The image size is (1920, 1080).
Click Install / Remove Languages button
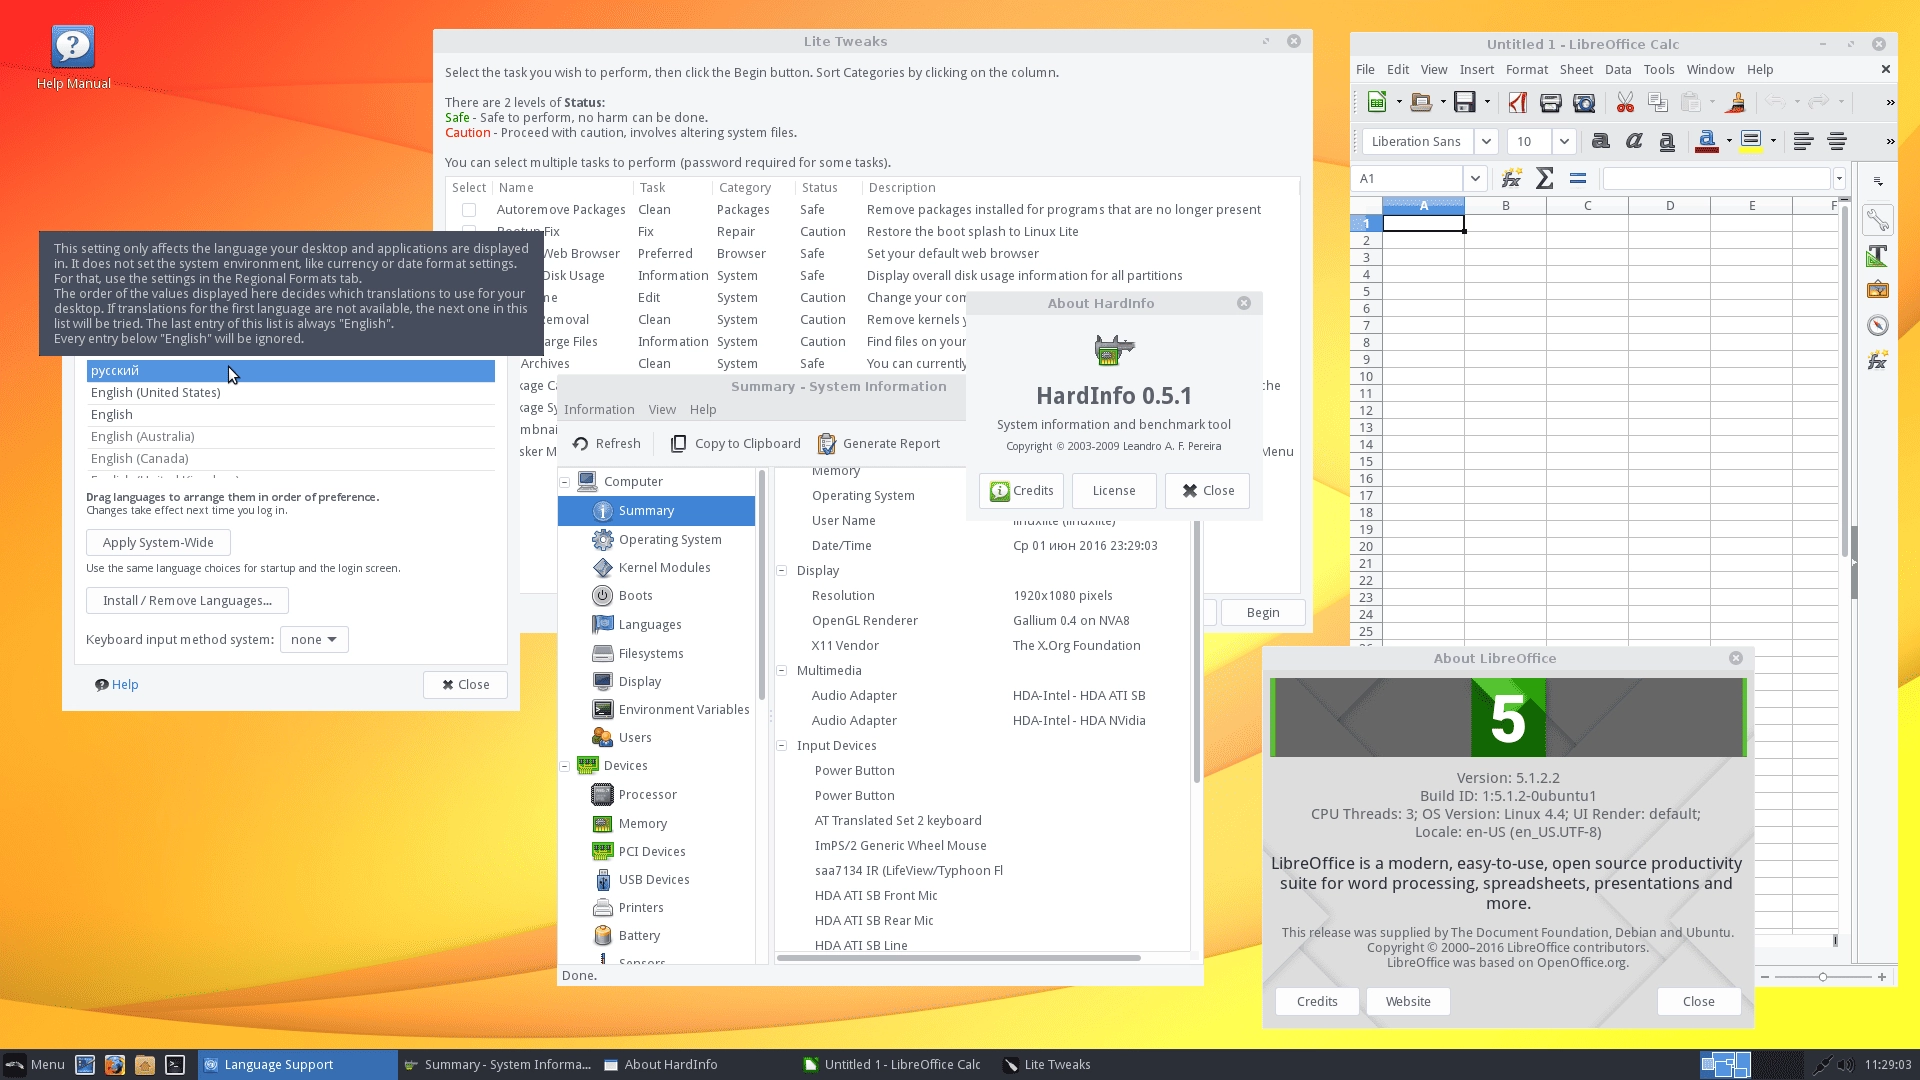pyautogui.click(x=187, y=600)
